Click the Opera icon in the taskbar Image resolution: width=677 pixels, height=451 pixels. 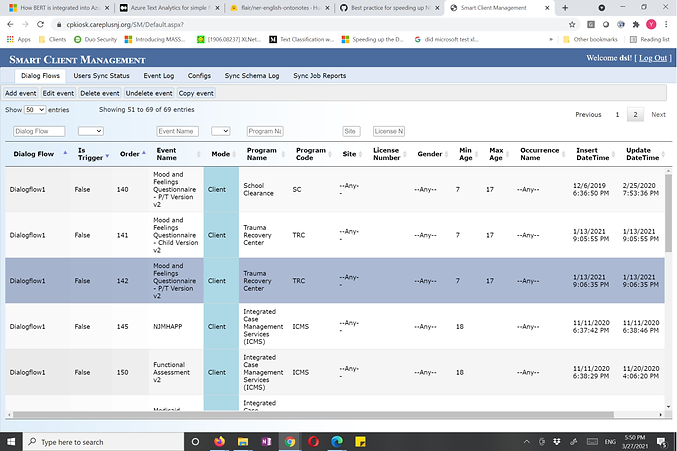coord(312,441)
